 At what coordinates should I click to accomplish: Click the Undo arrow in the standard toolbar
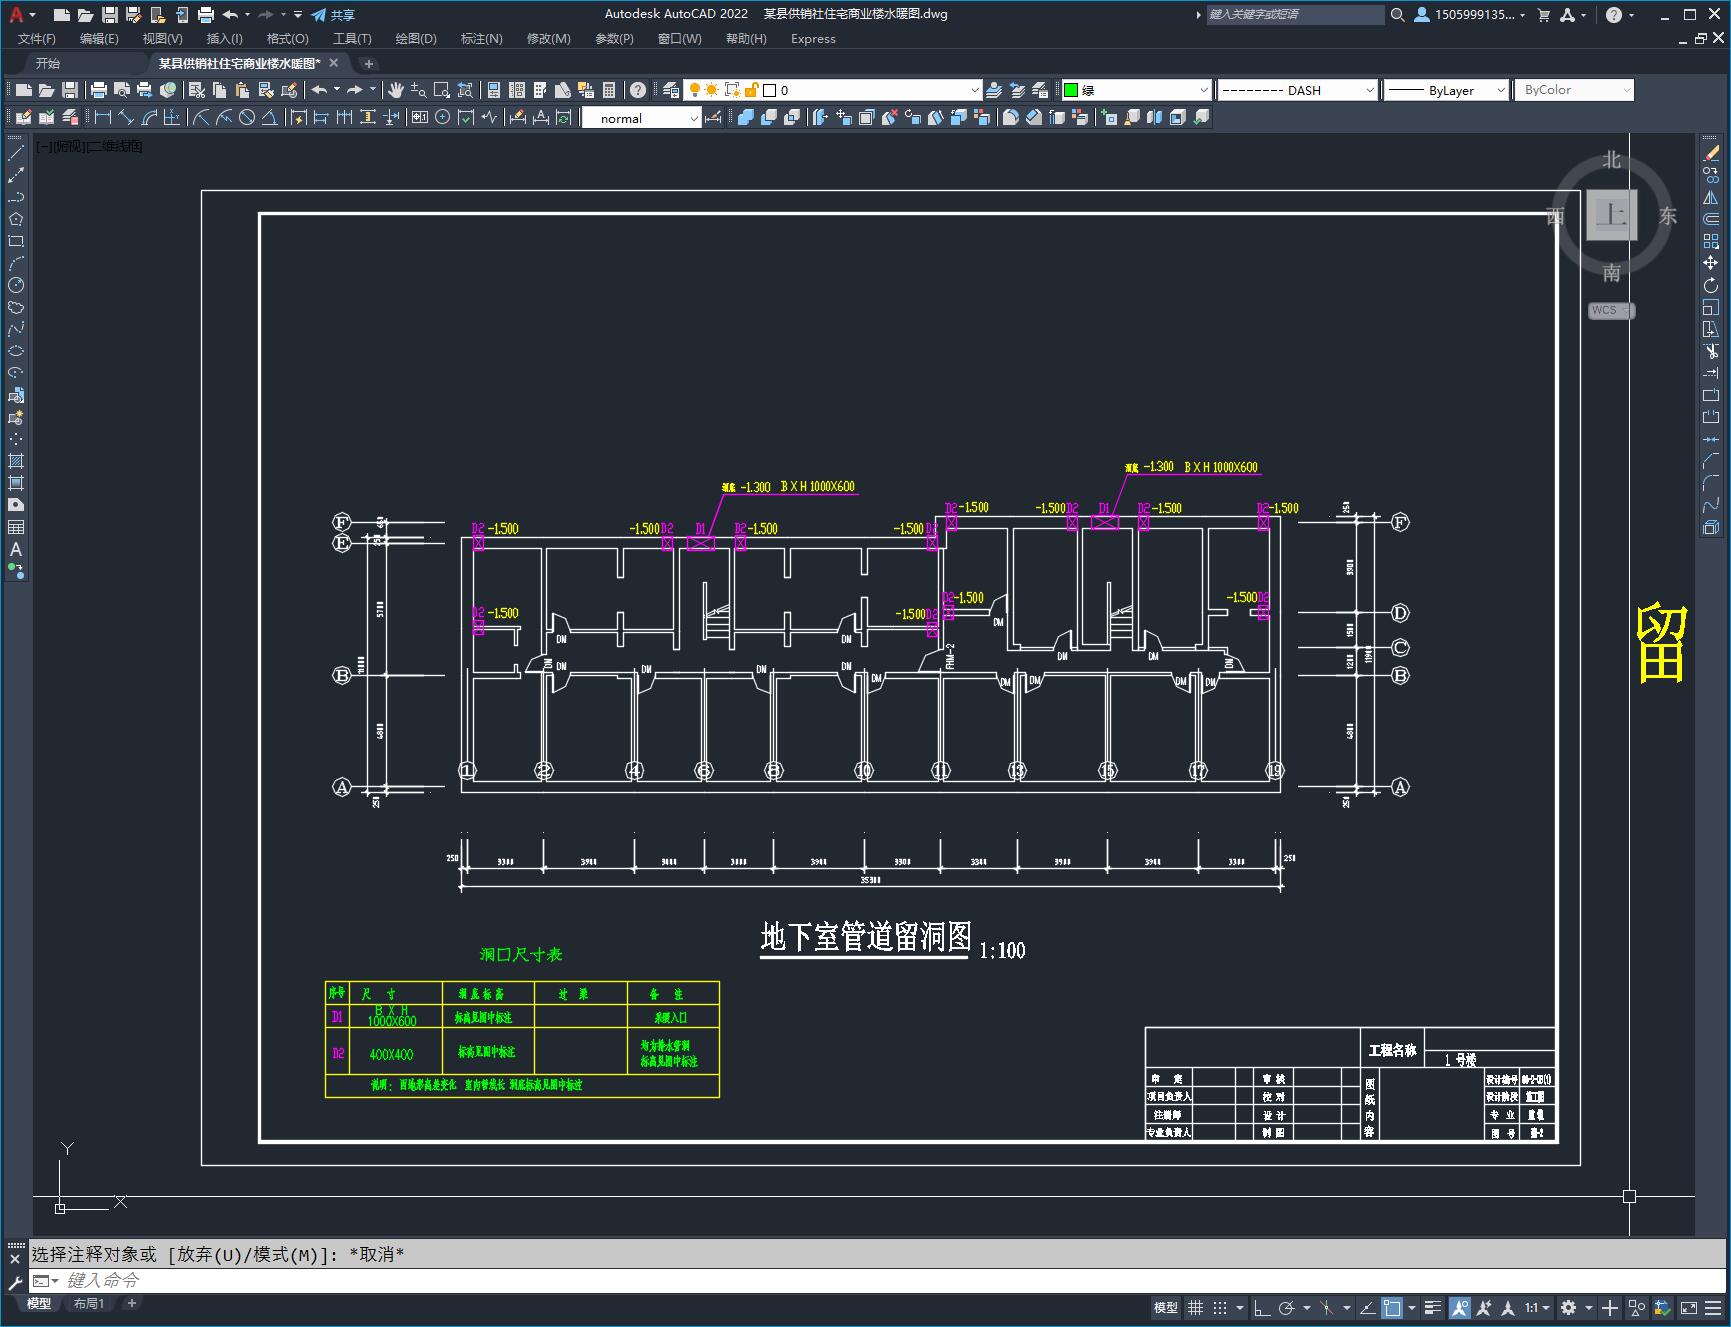point(320,90)
